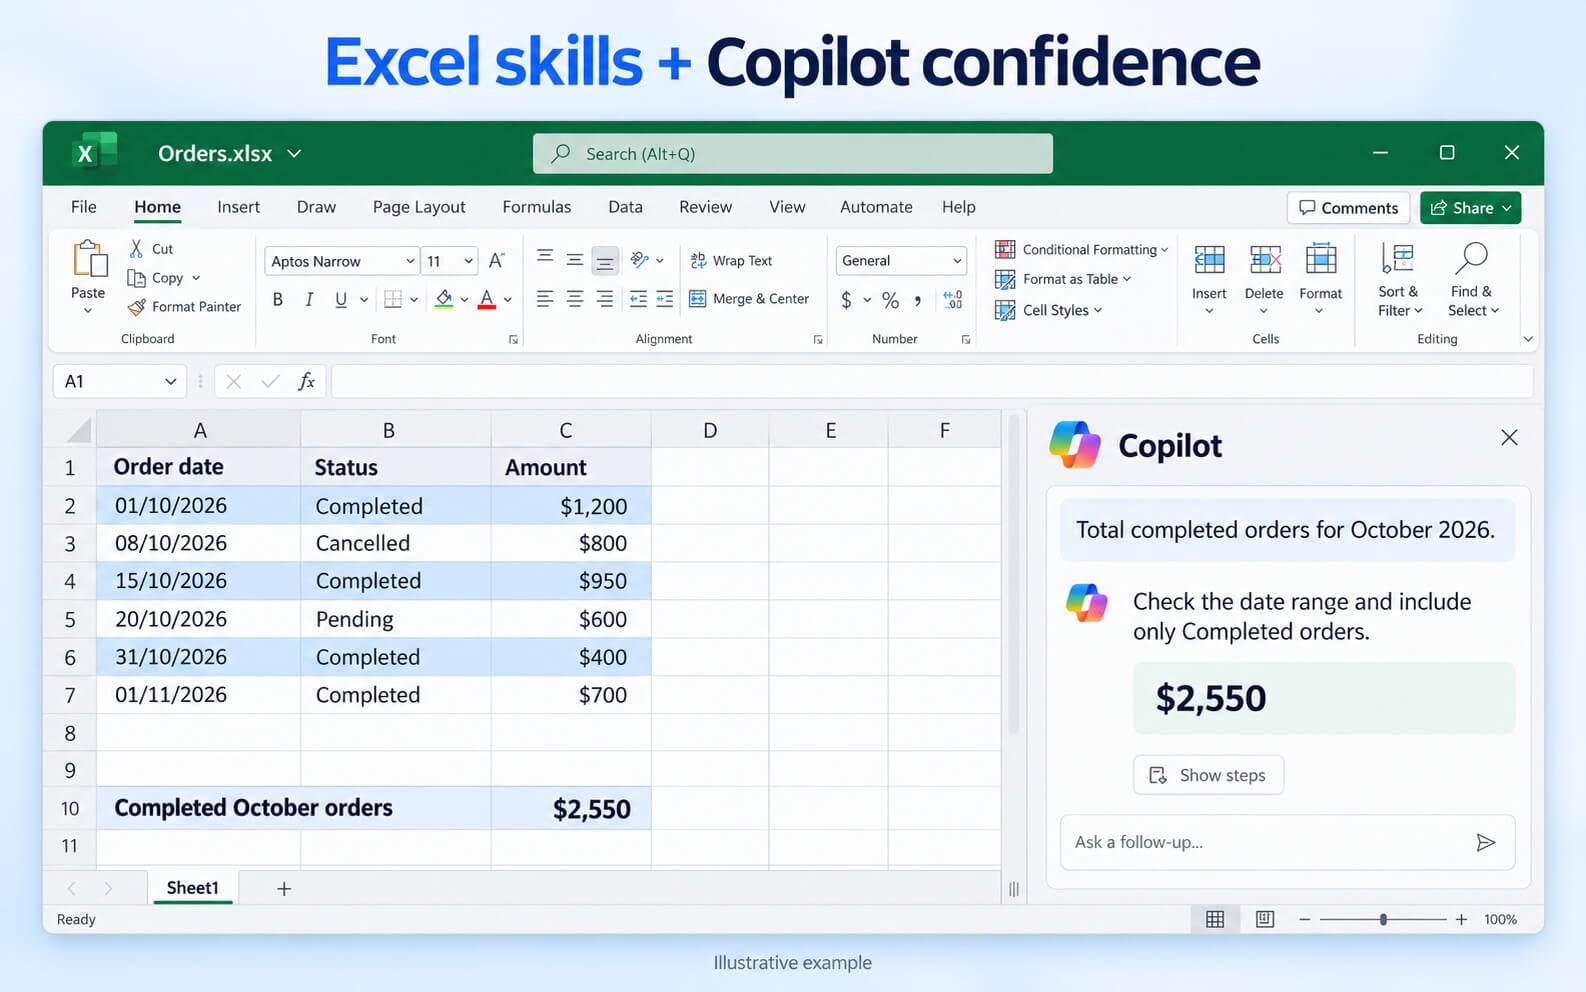This screenshot has height=992, width=1586.
Task: Expand the Format as Table menu
Action: [1063, 280]
